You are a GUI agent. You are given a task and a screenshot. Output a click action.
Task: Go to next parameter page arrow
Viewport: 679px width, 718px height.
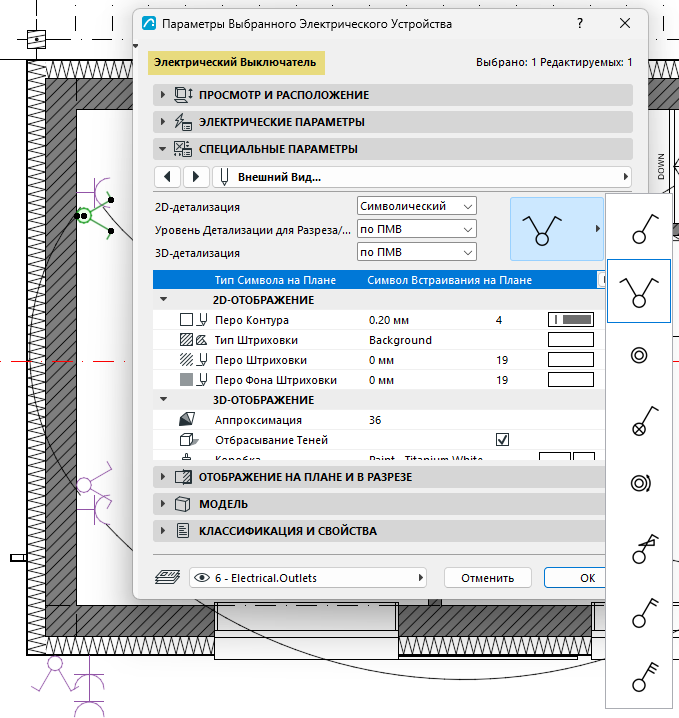(x=196, y=177)
